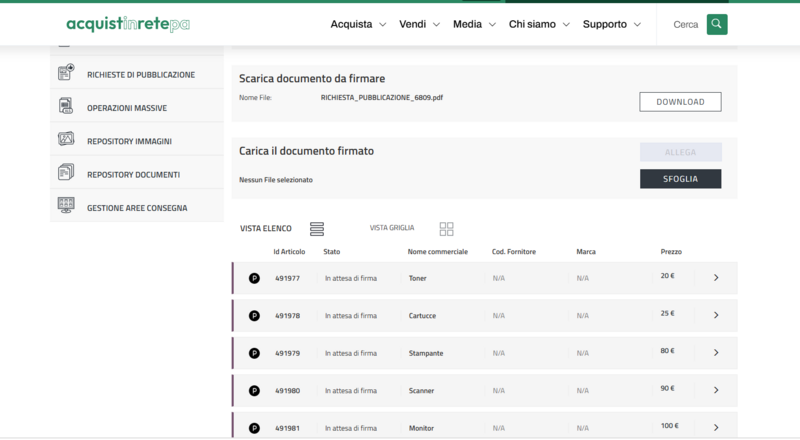Open details arrow for Toner row
This screenshot has width=800, height=440.
tap(716, 278)
